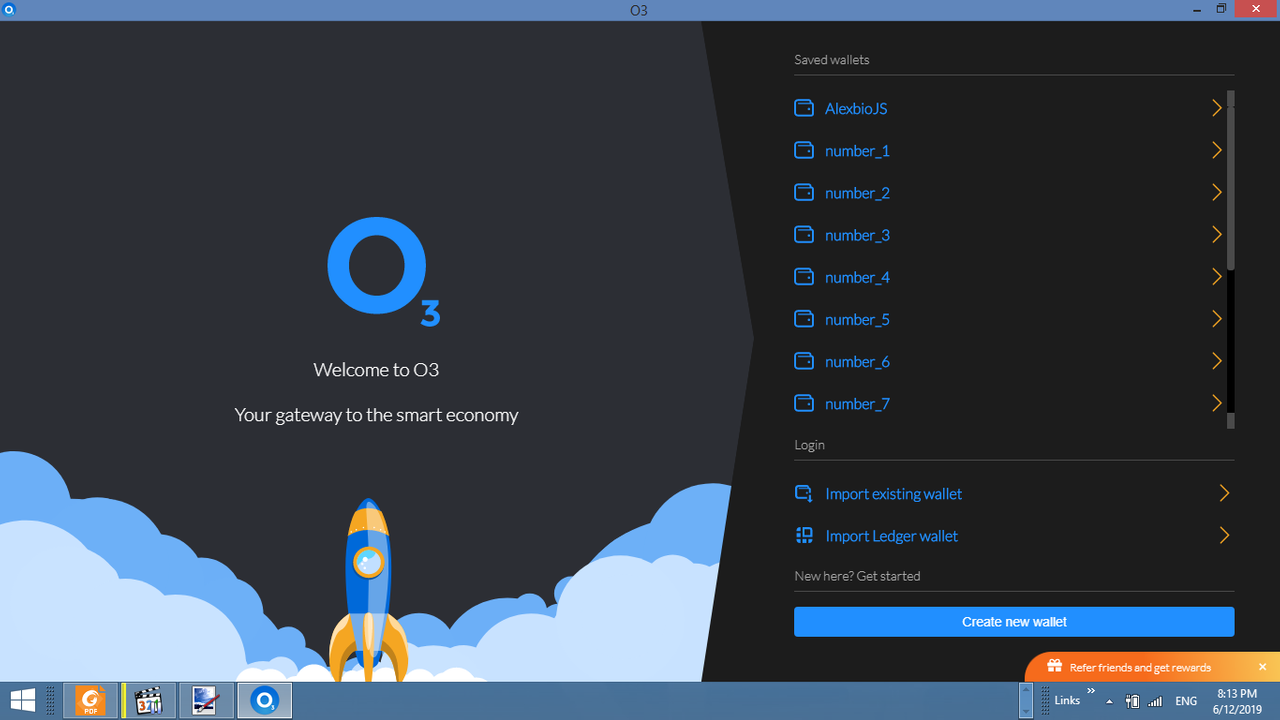The image size is (1280, 720).
Task: Click 'Your gateway to the smart economy' text
Action: [376, 415]
